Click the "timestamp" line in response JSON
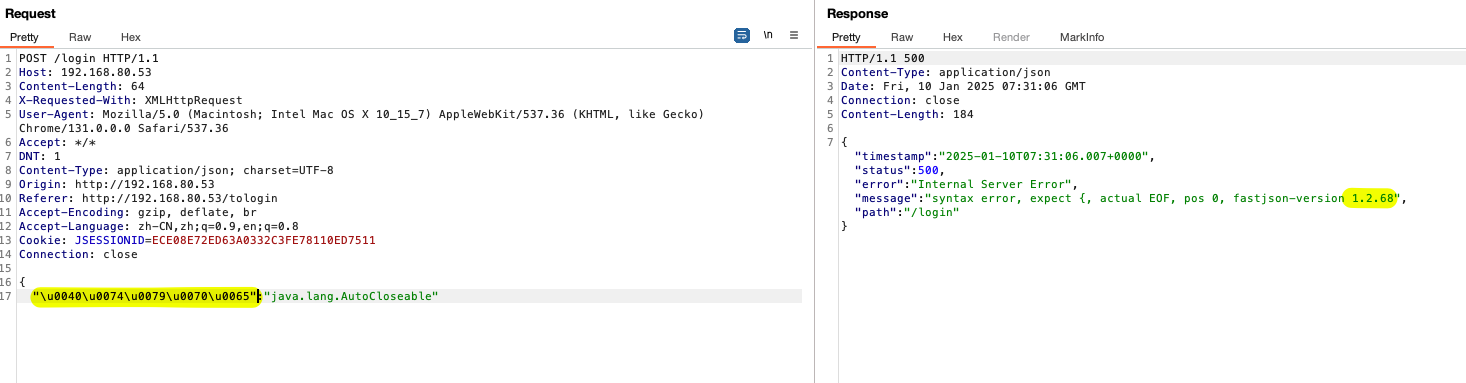The width and height of the screenshot is (1466, 383). [1005, 156]
